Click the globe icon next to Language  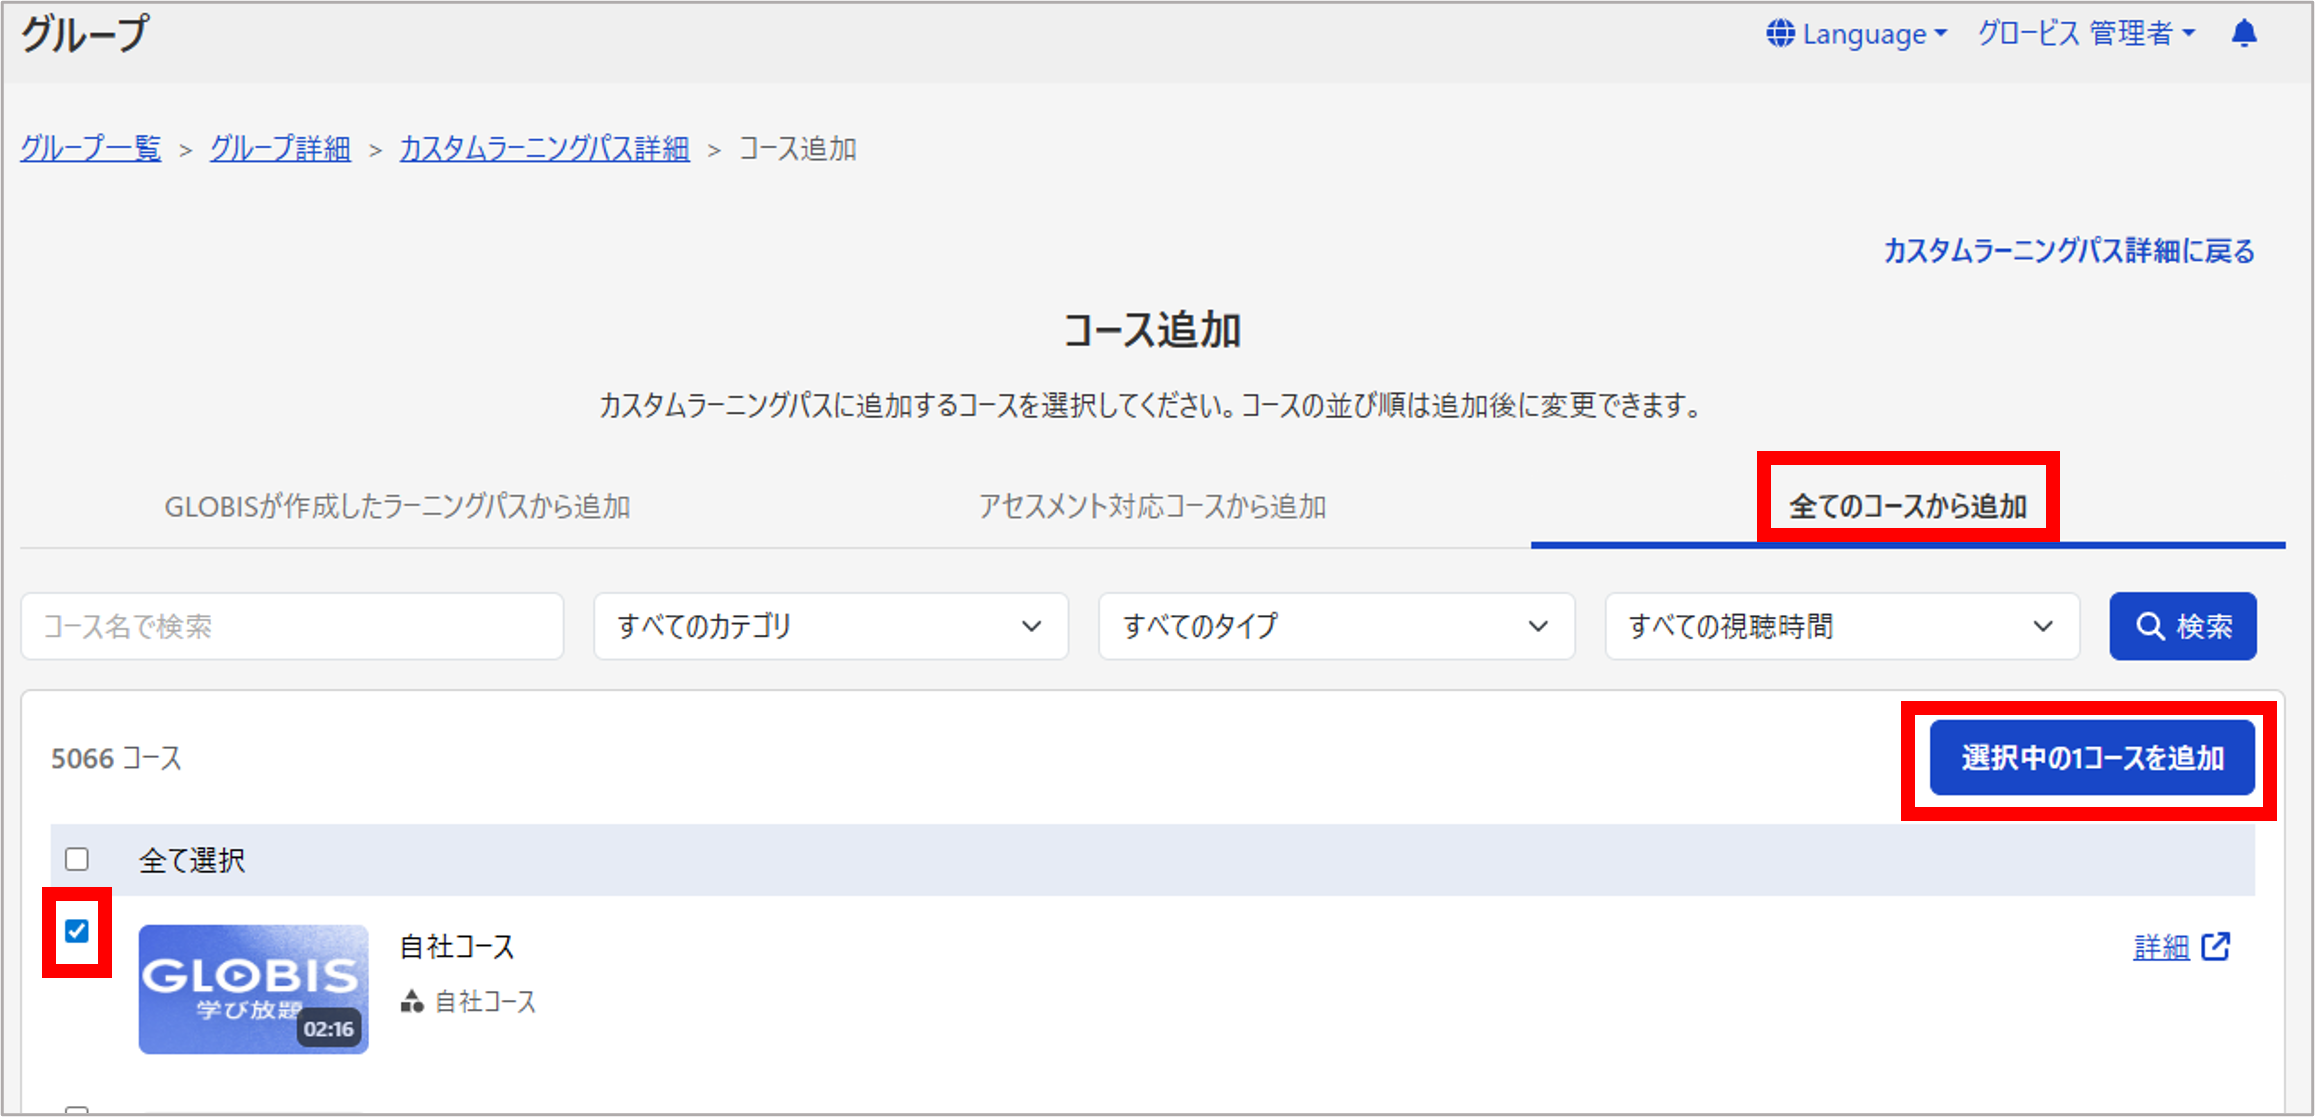click(x=1780, y=33)
